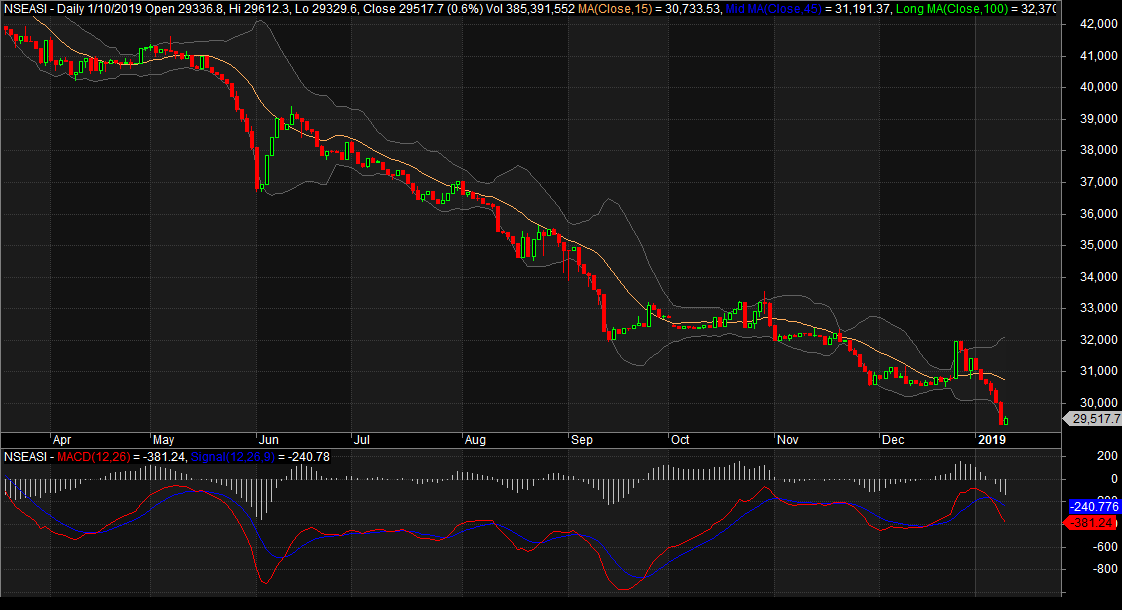This screenshot has height=610, width=1122.
Task: Select the blue Mid MA(Close,45) legend label
Action: tap(774, 9)
